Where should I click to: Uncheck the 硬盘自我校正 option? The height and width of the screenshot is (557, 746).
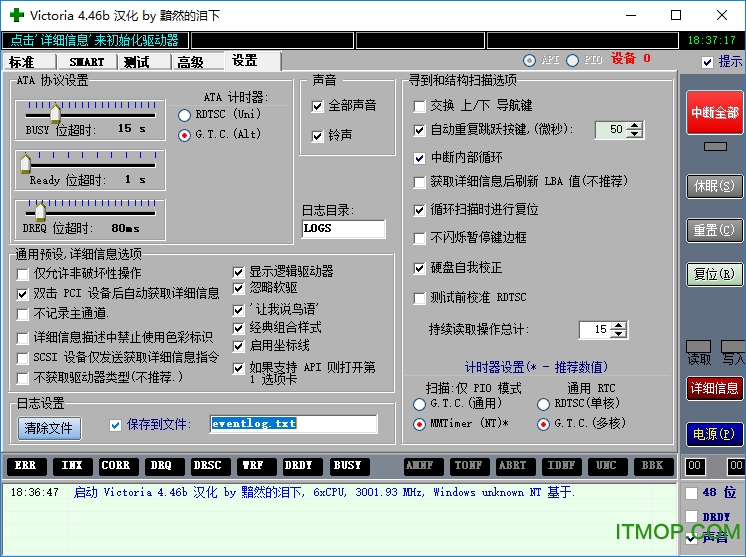coord(420,268)
